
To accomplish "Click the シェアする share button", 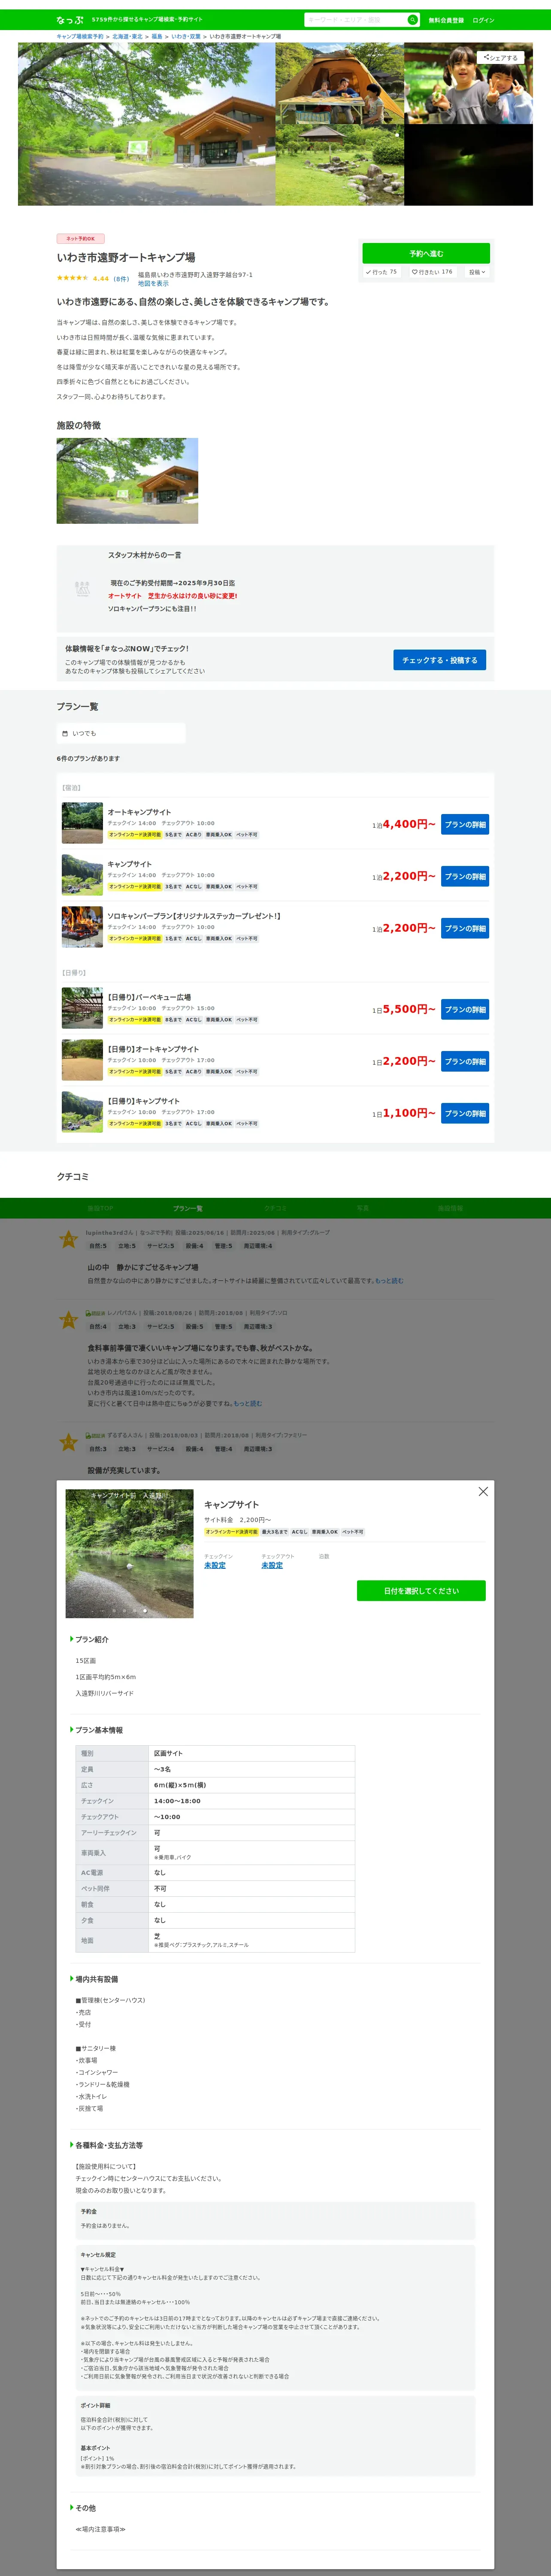I will [x=500, y=58].
